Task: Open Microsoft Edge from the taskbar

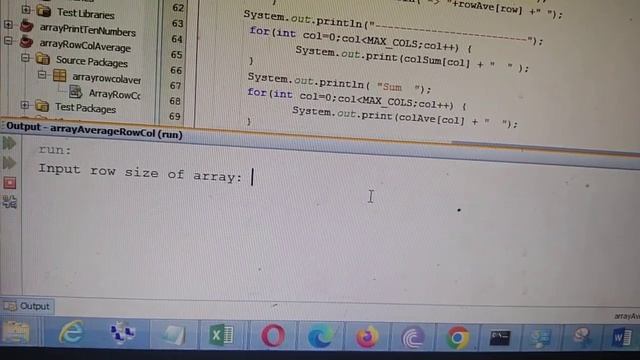Action: pos(320,337)
